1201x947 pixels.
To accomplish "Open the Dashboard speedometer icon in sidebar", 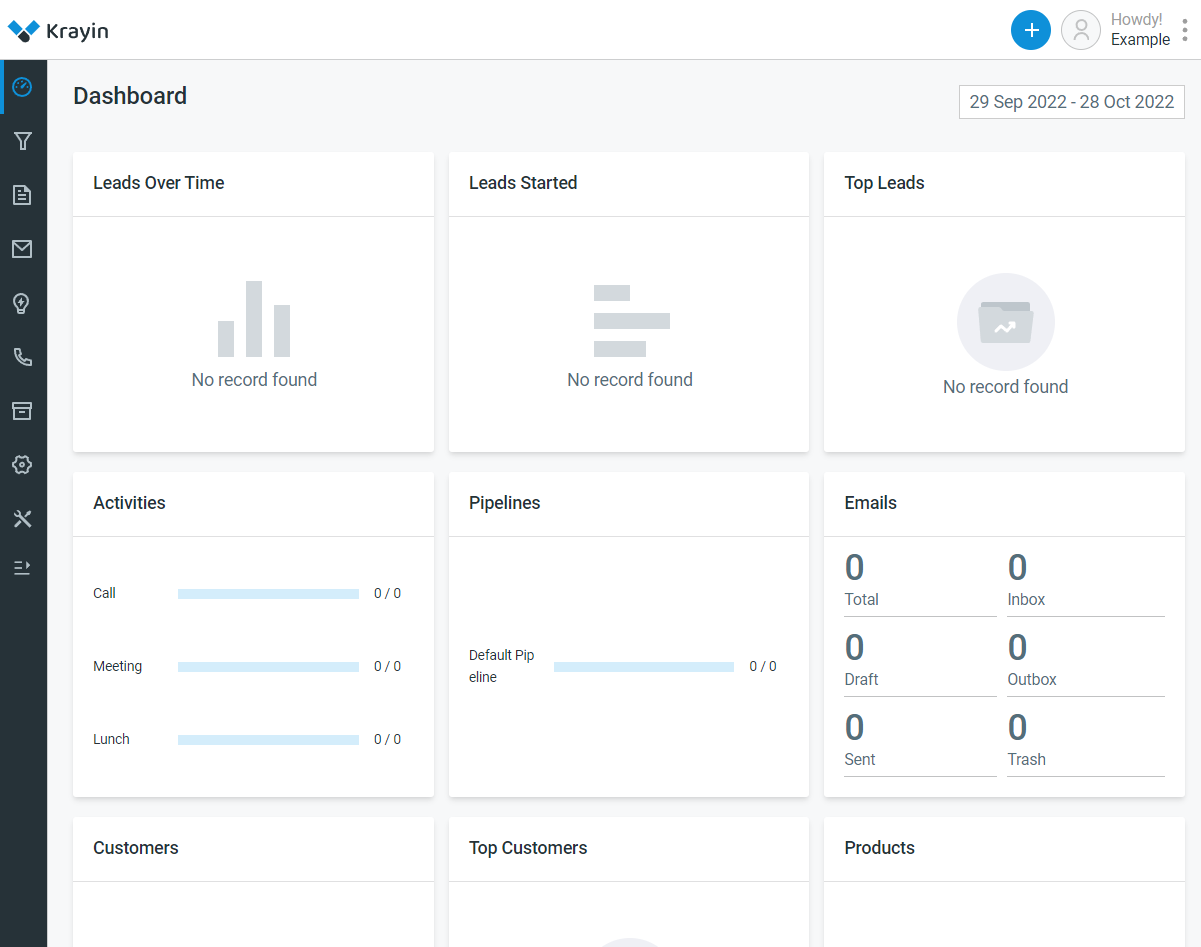I will [x=22, y=87].
